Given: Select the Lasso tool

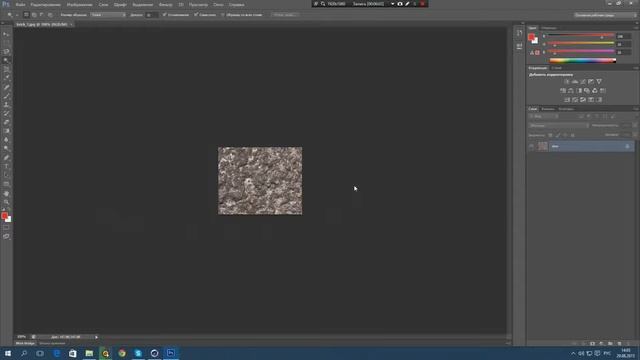Looking at the screenshot, I should click(x=6, y=52).
